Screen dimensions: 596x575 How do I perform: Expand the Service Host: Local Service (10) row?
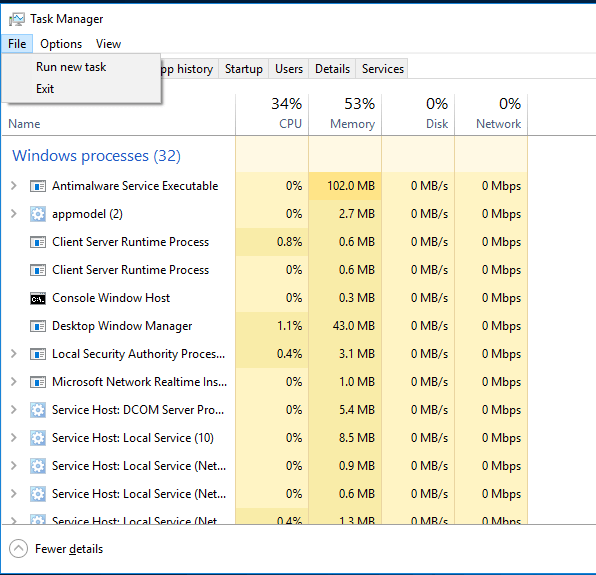pos(14,438)
